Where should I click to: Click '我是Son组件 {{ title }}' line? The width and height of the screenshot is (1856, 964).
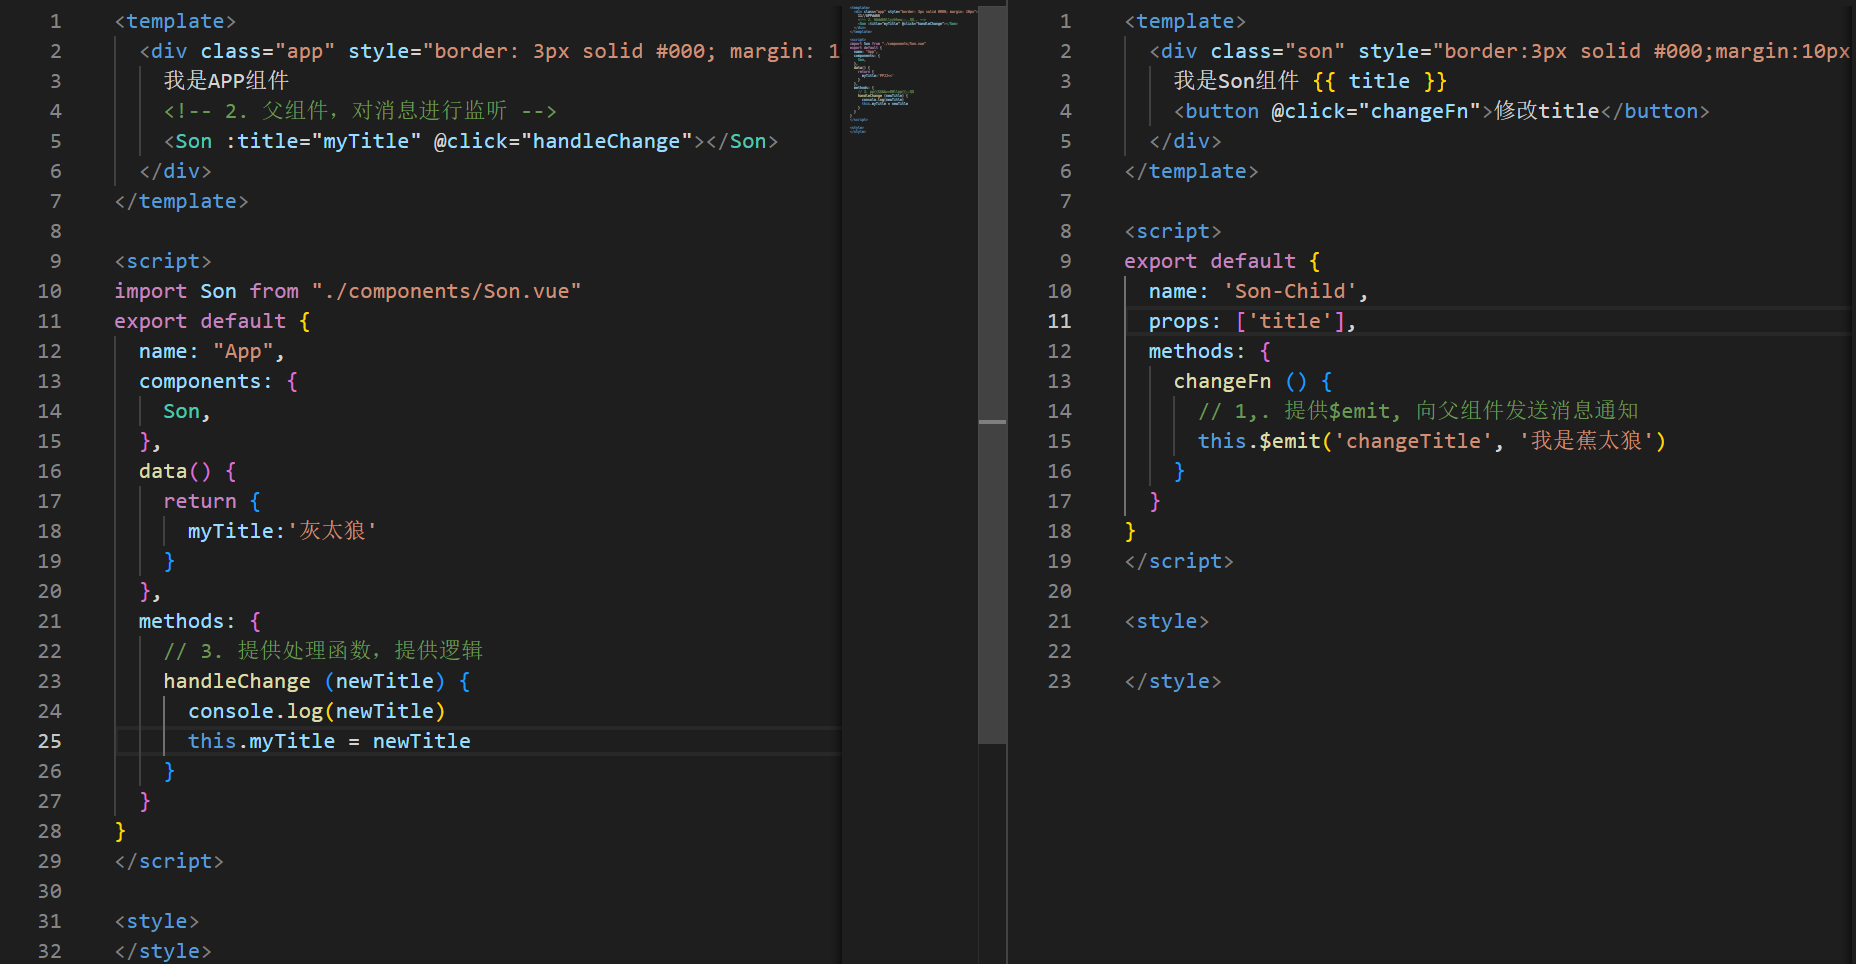(1310, 81)
